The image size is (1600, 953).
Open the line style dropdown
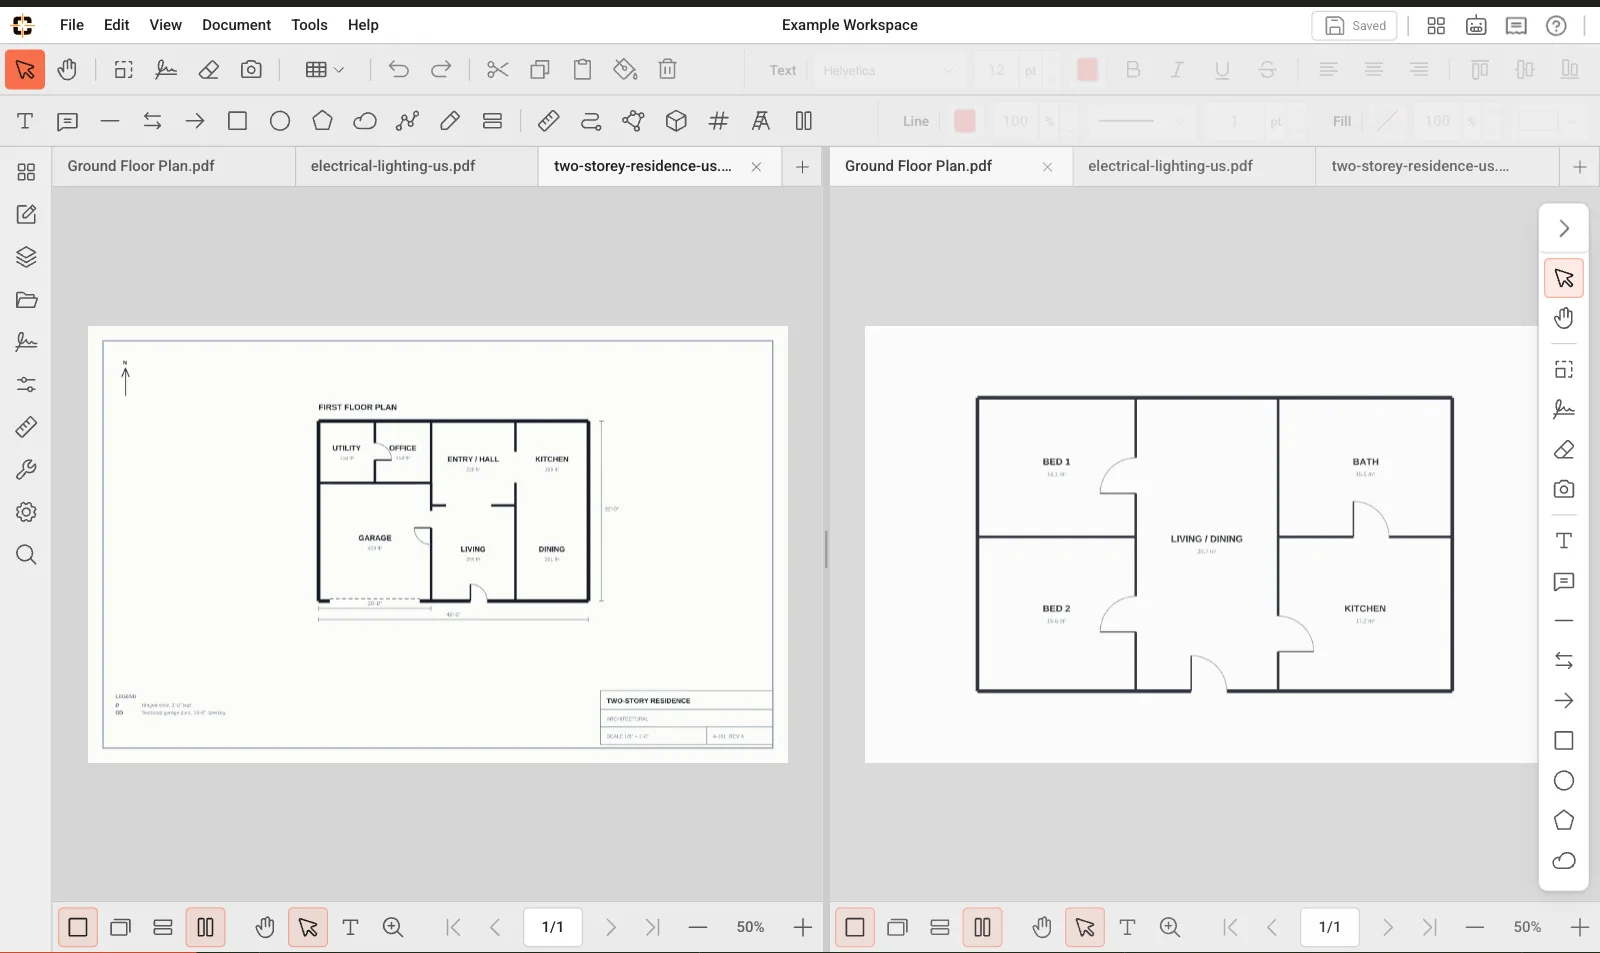coord(1139,121)
